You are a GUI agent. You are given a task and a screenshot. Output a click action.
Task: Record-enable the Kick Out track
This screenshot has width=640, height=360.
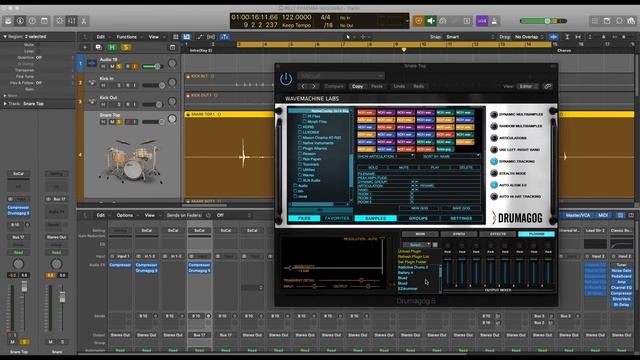[x=127, y=104]
